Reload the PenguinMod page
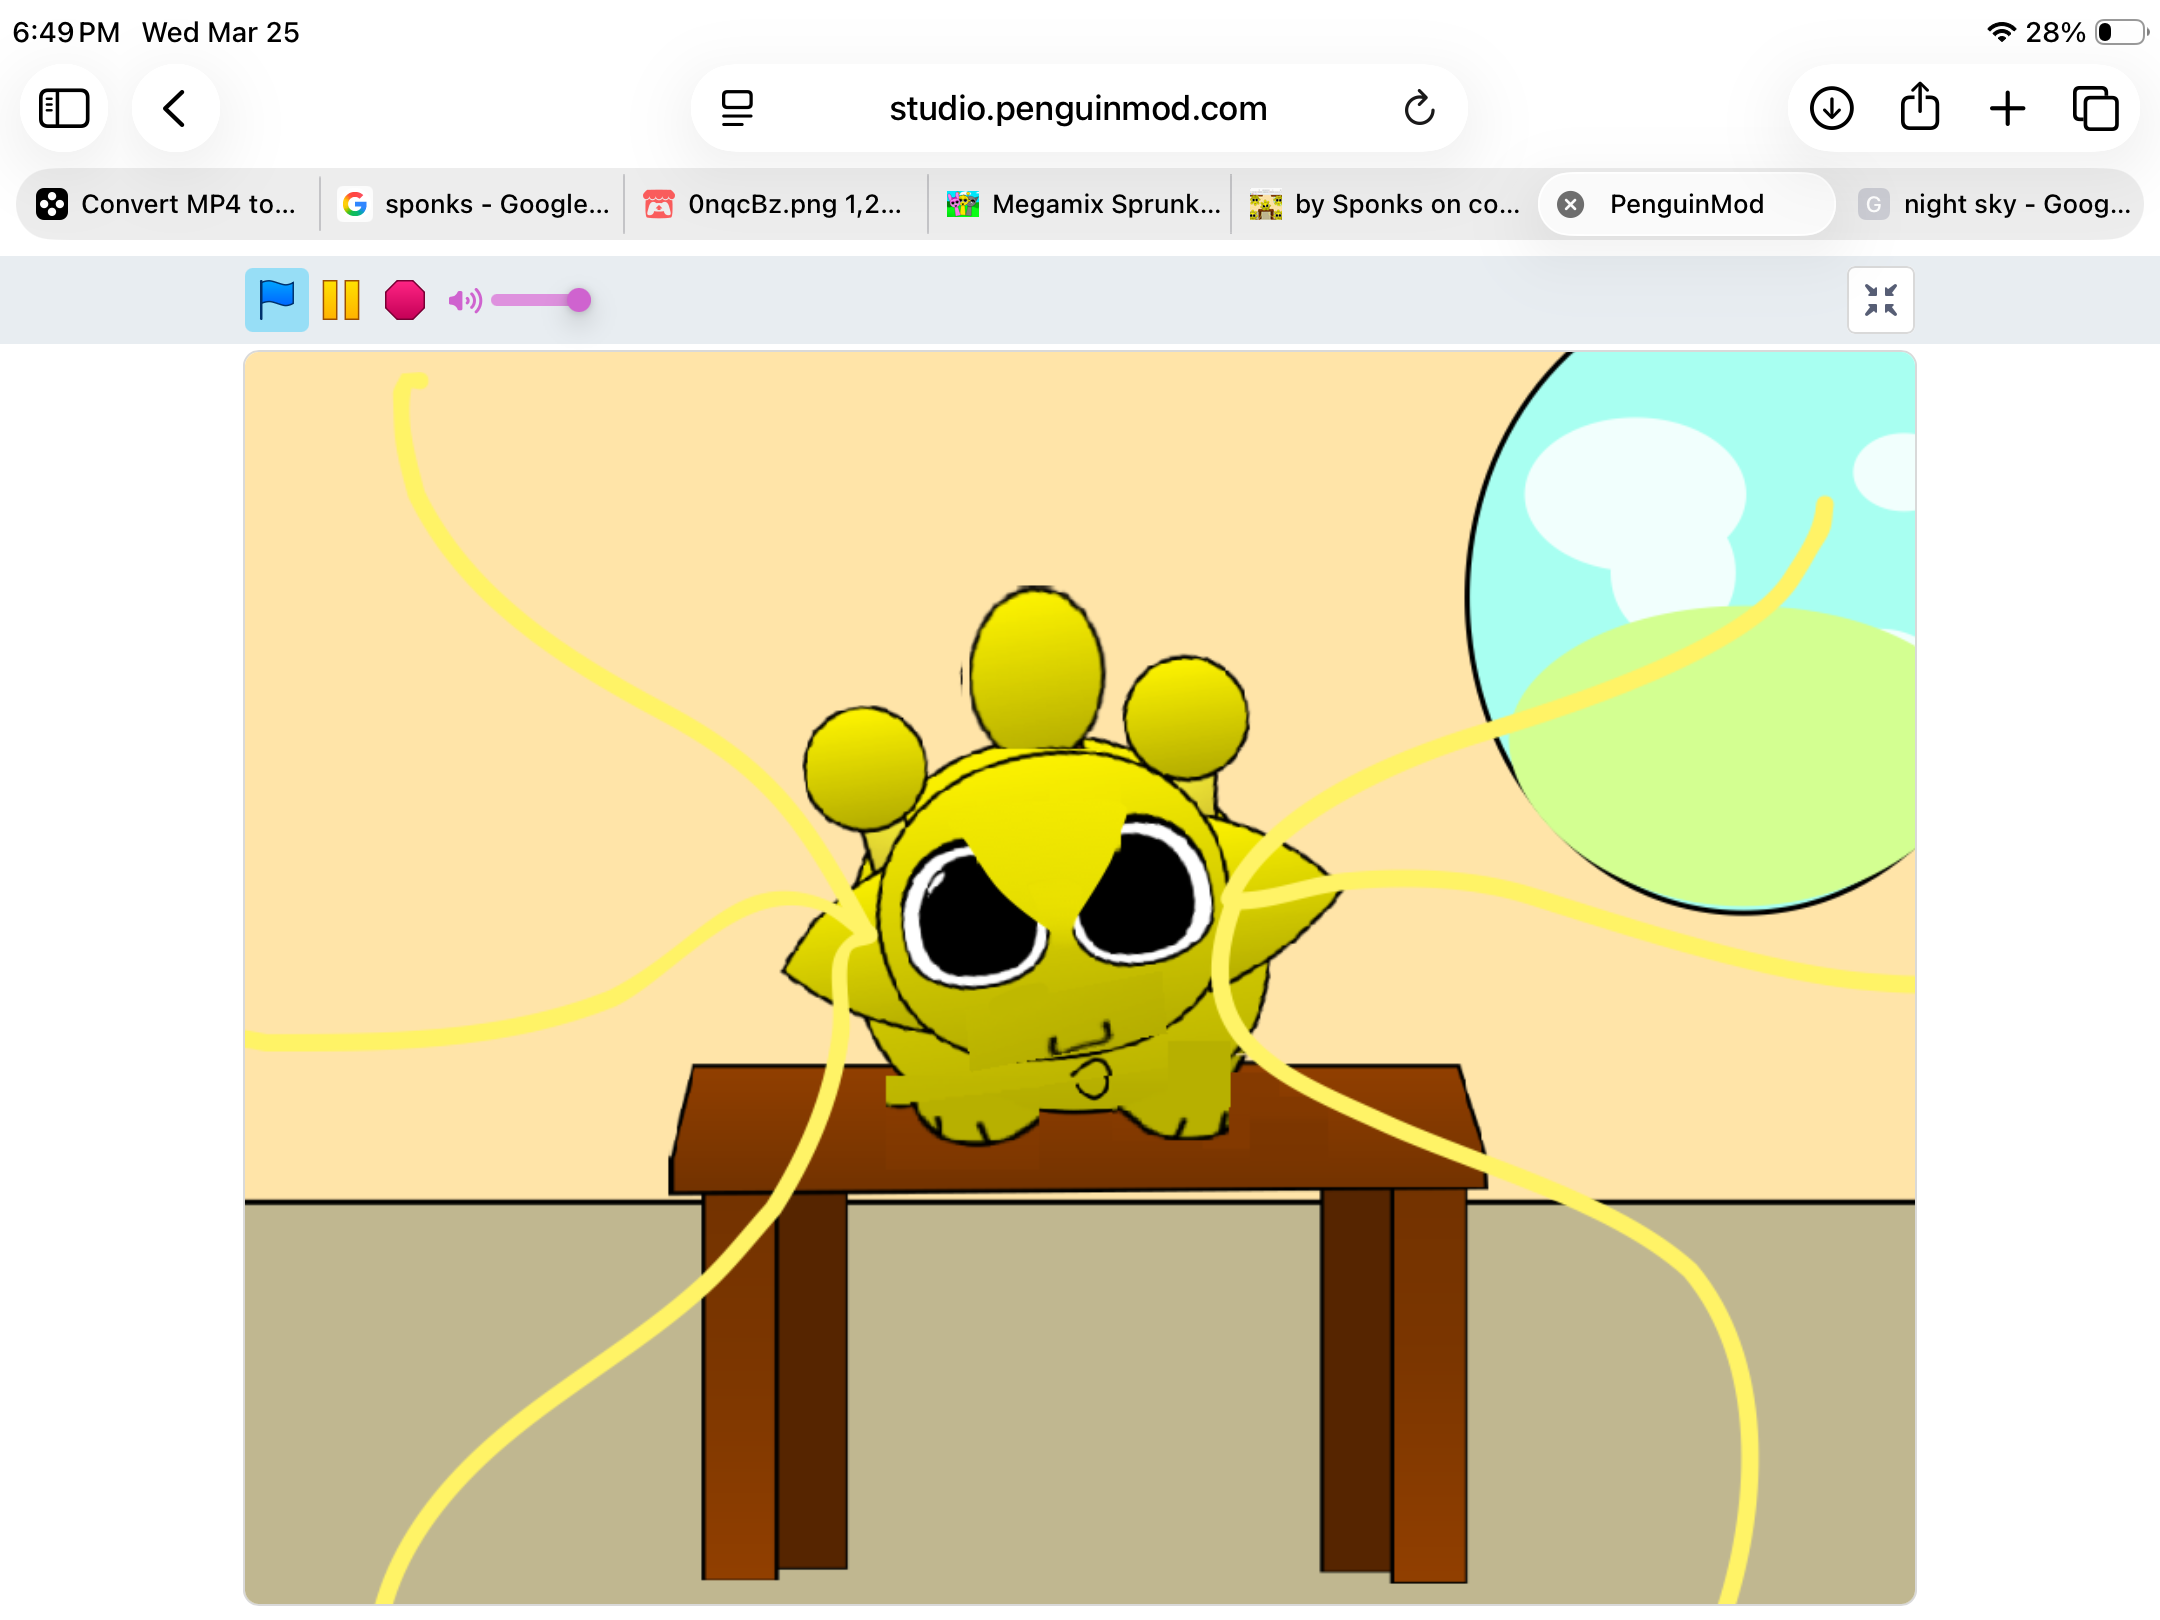2160x1620 pixels. pos(1419,108)
